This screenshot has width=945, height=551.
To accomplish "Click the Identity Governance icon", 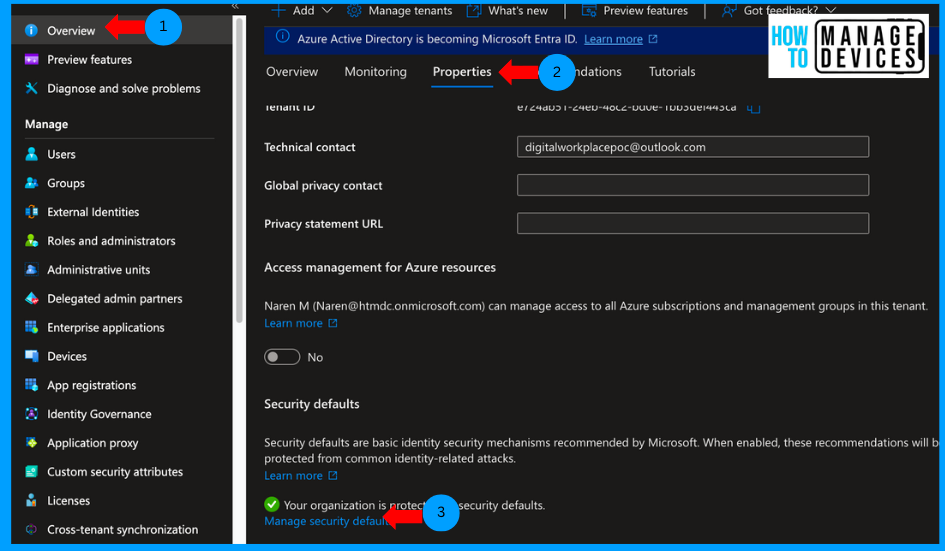I will pos(31,414).
